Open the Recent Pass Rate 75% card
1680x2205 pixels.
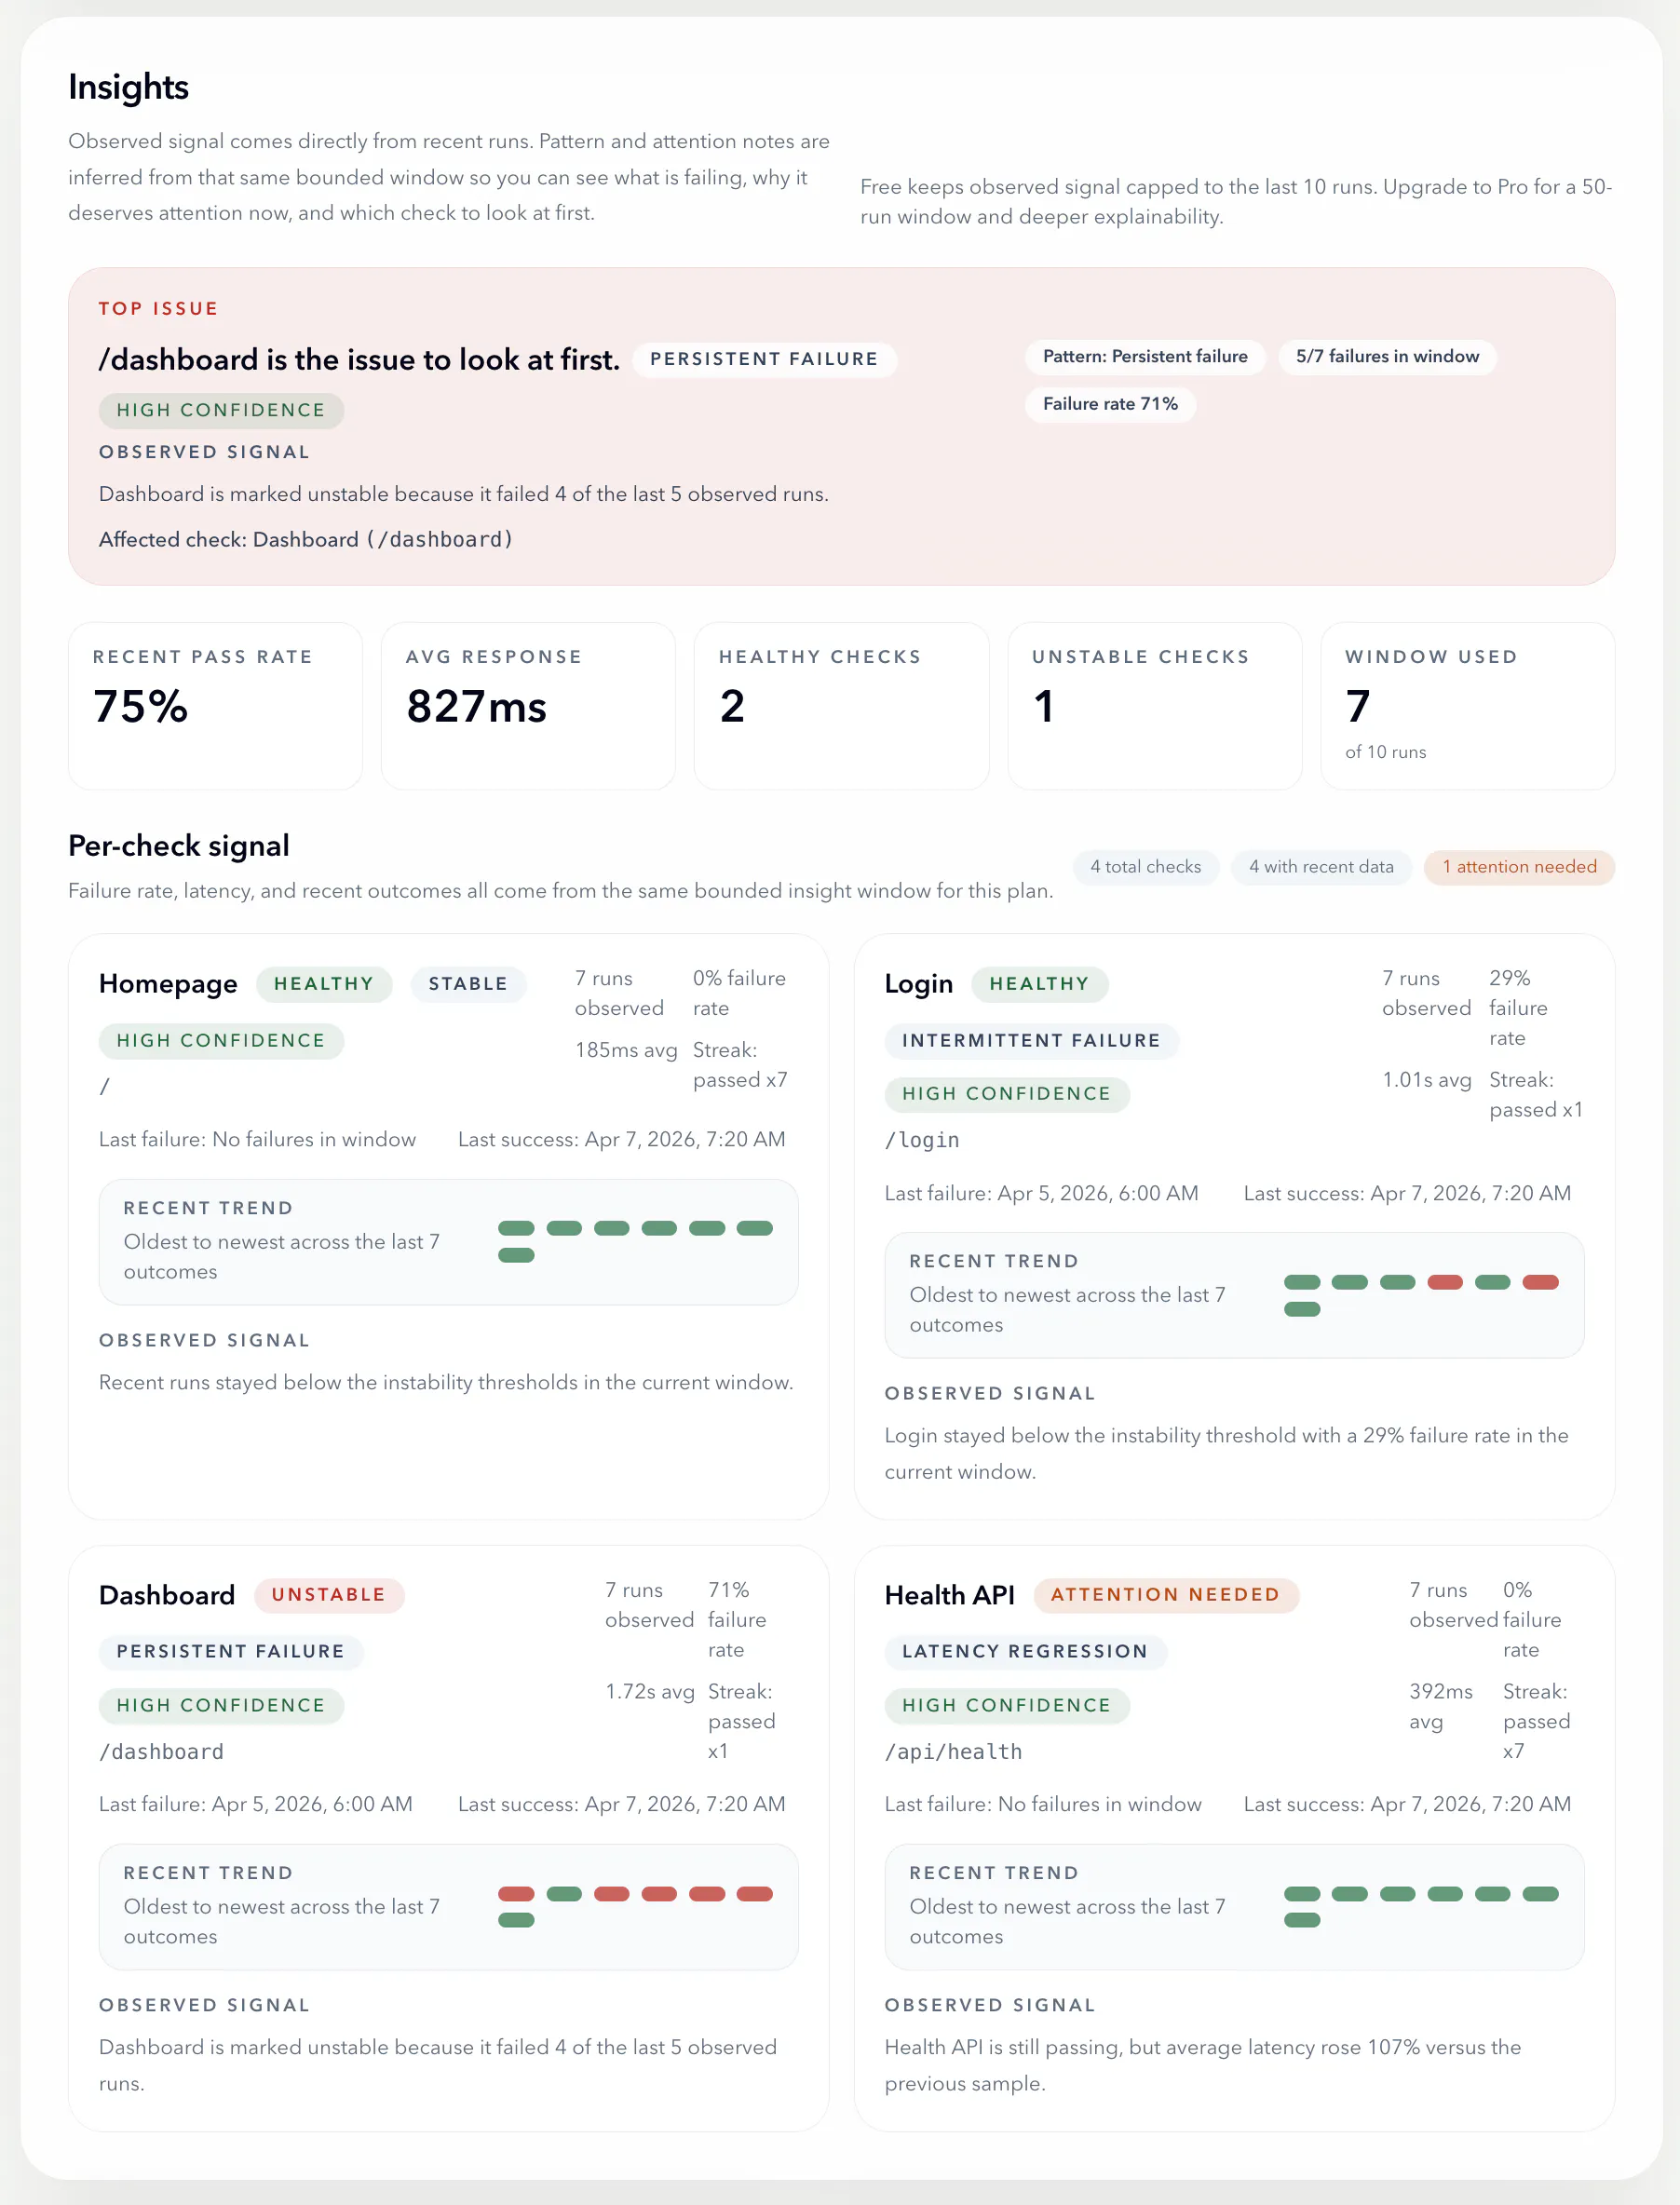pyautogui.click(x=215, y=706)
